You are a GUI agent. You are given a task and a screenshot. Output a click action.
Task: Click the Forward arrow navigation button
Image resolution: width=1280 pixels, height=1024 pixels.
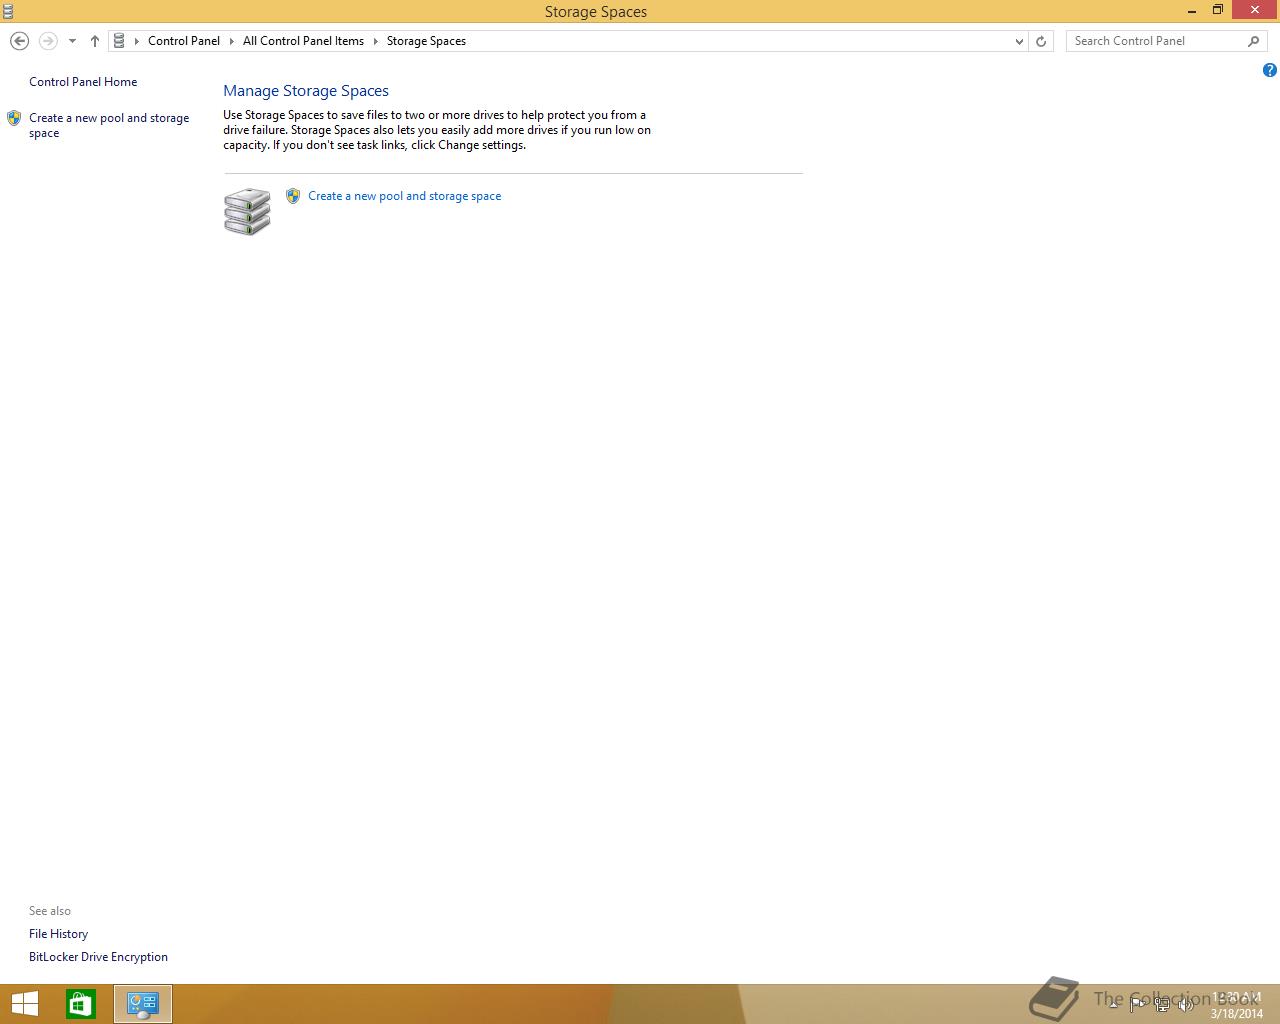[48, 41]
